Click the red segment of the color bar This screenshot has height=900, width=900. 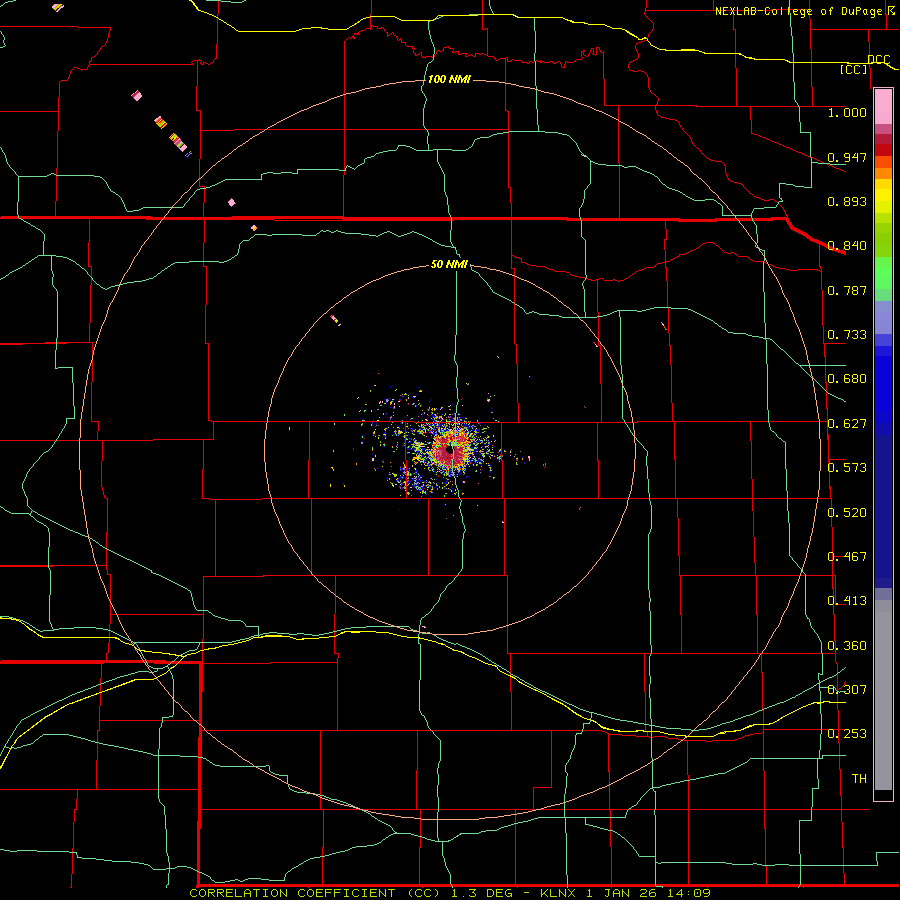pyautogui.click(x=883, y=149)
